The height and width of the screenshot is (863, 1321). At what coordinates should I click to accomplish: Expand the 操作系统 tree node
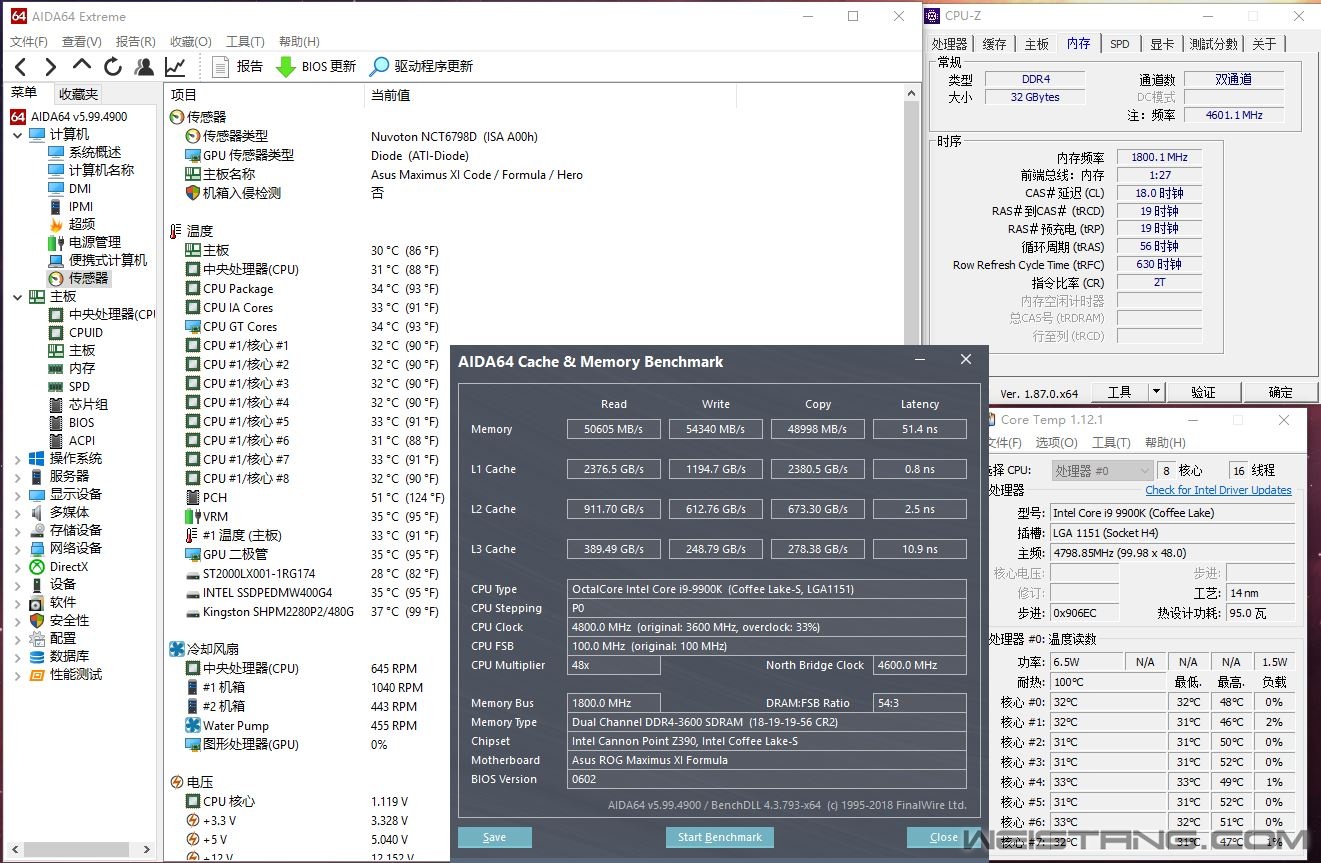click(x=18, y=458)
